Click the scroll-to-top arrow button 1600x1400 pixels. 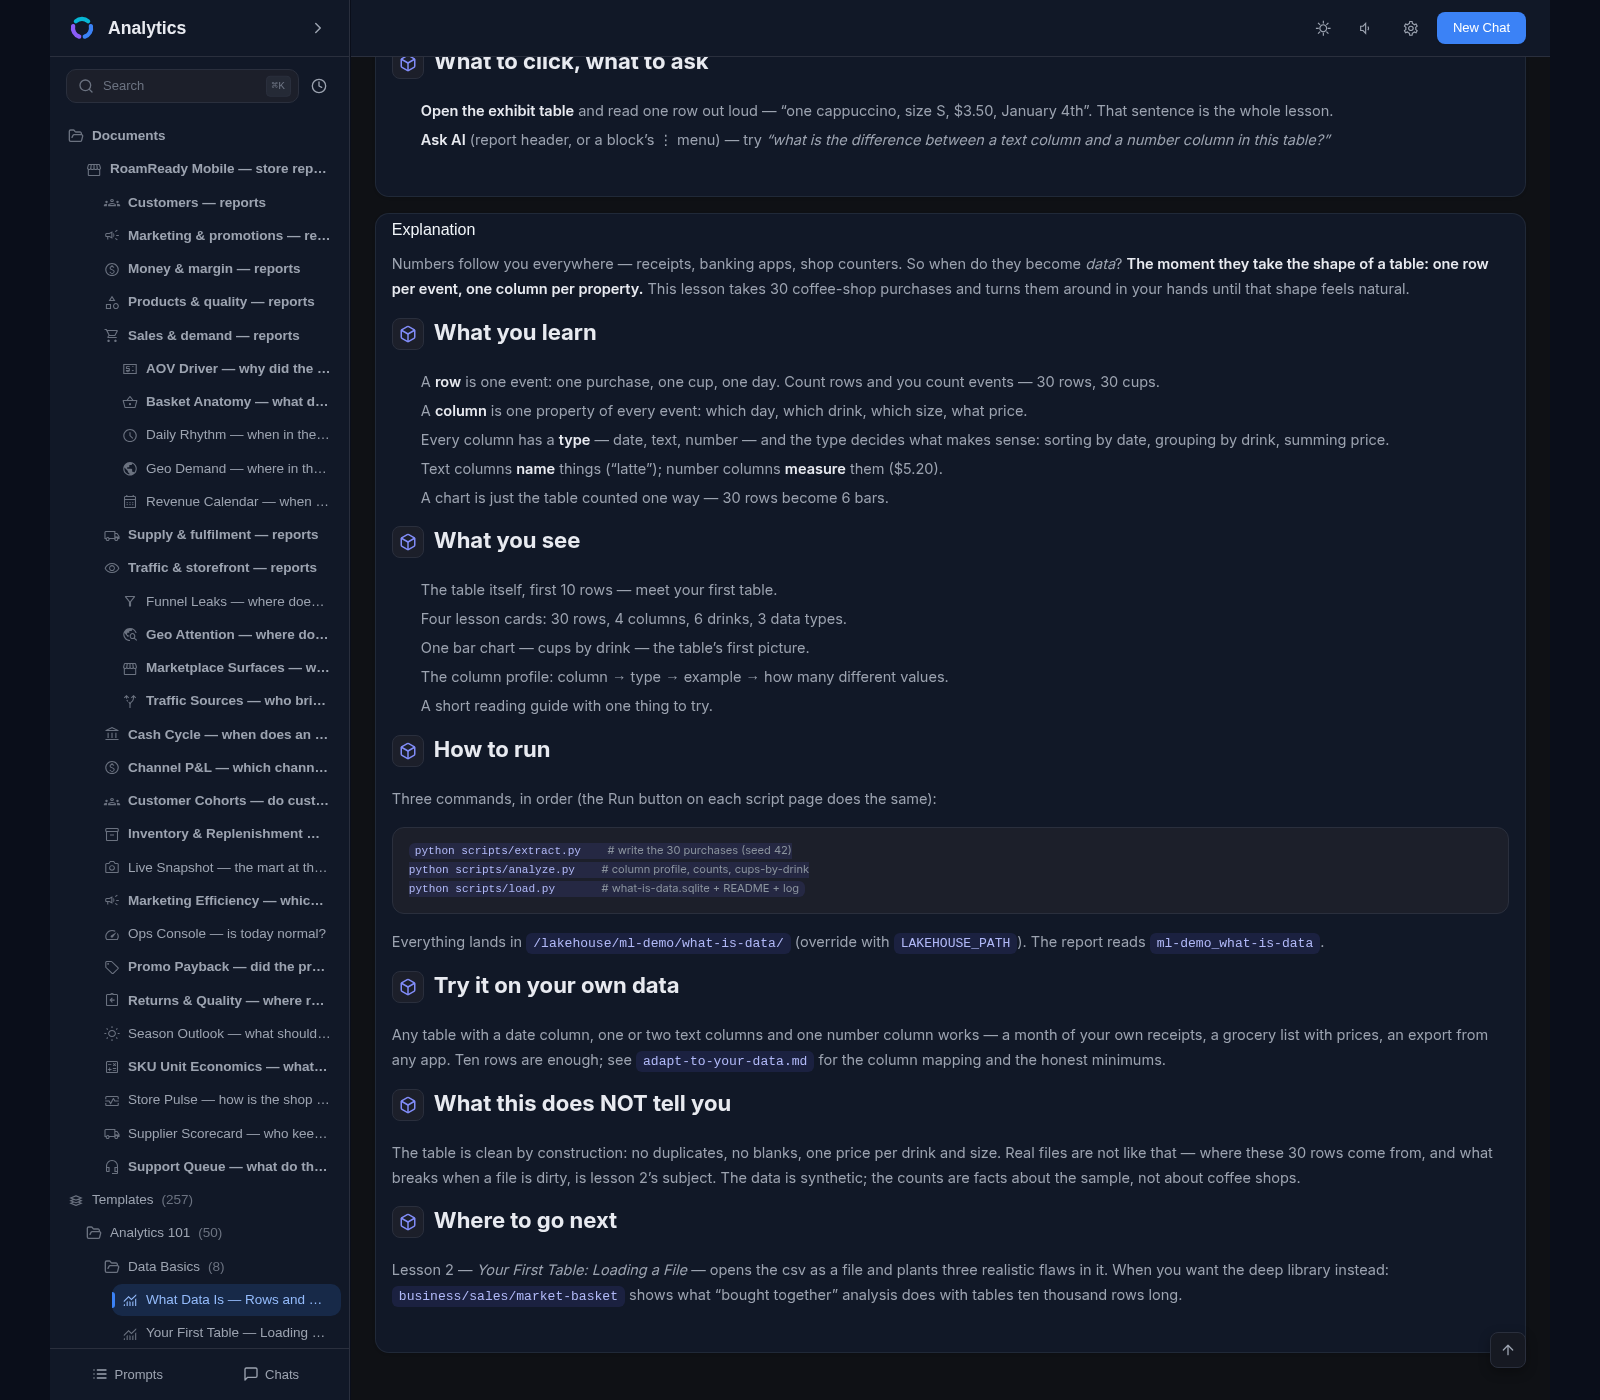tap(1508, 1350)
